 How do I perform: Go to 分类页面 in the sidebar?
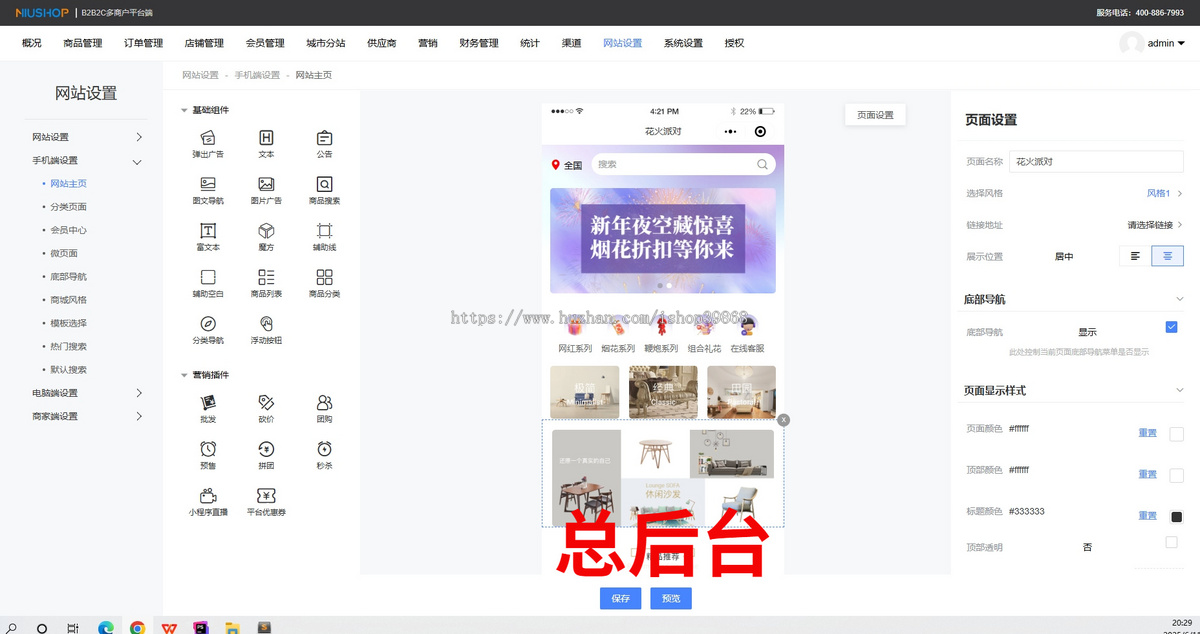tap(68, 207)
